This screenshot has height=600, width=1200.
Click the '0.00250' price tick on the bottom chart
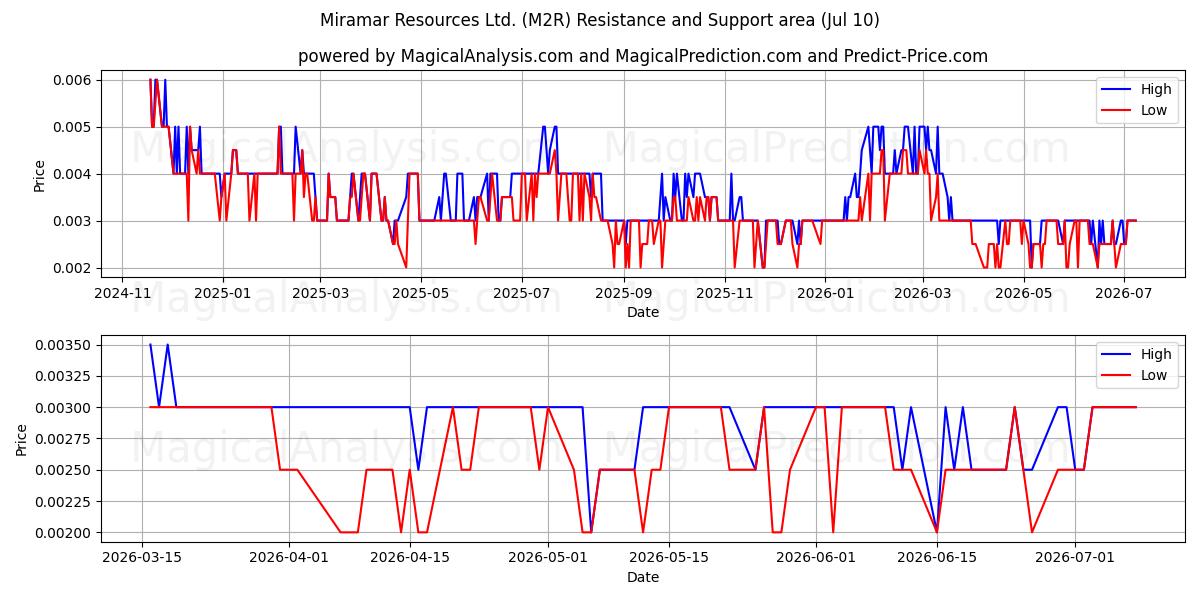coord(63,470)
